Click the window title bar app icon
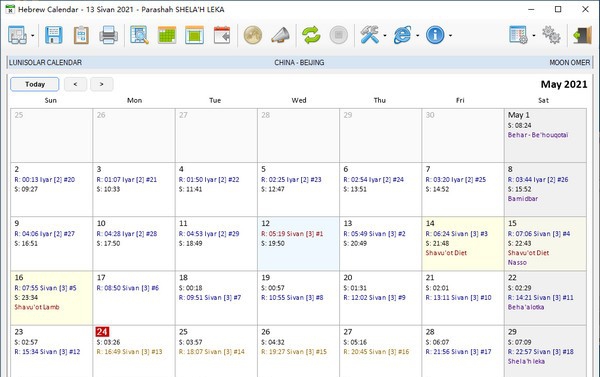This screenshot has height=377, width=600. [10, 9]
